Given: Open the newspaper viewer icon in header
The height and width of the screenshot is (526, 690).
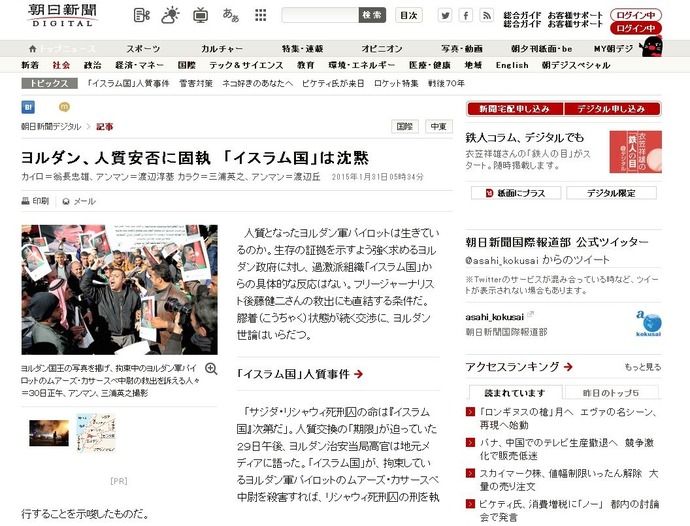Looking at the screenshot, I should click(x=141, y=15).
